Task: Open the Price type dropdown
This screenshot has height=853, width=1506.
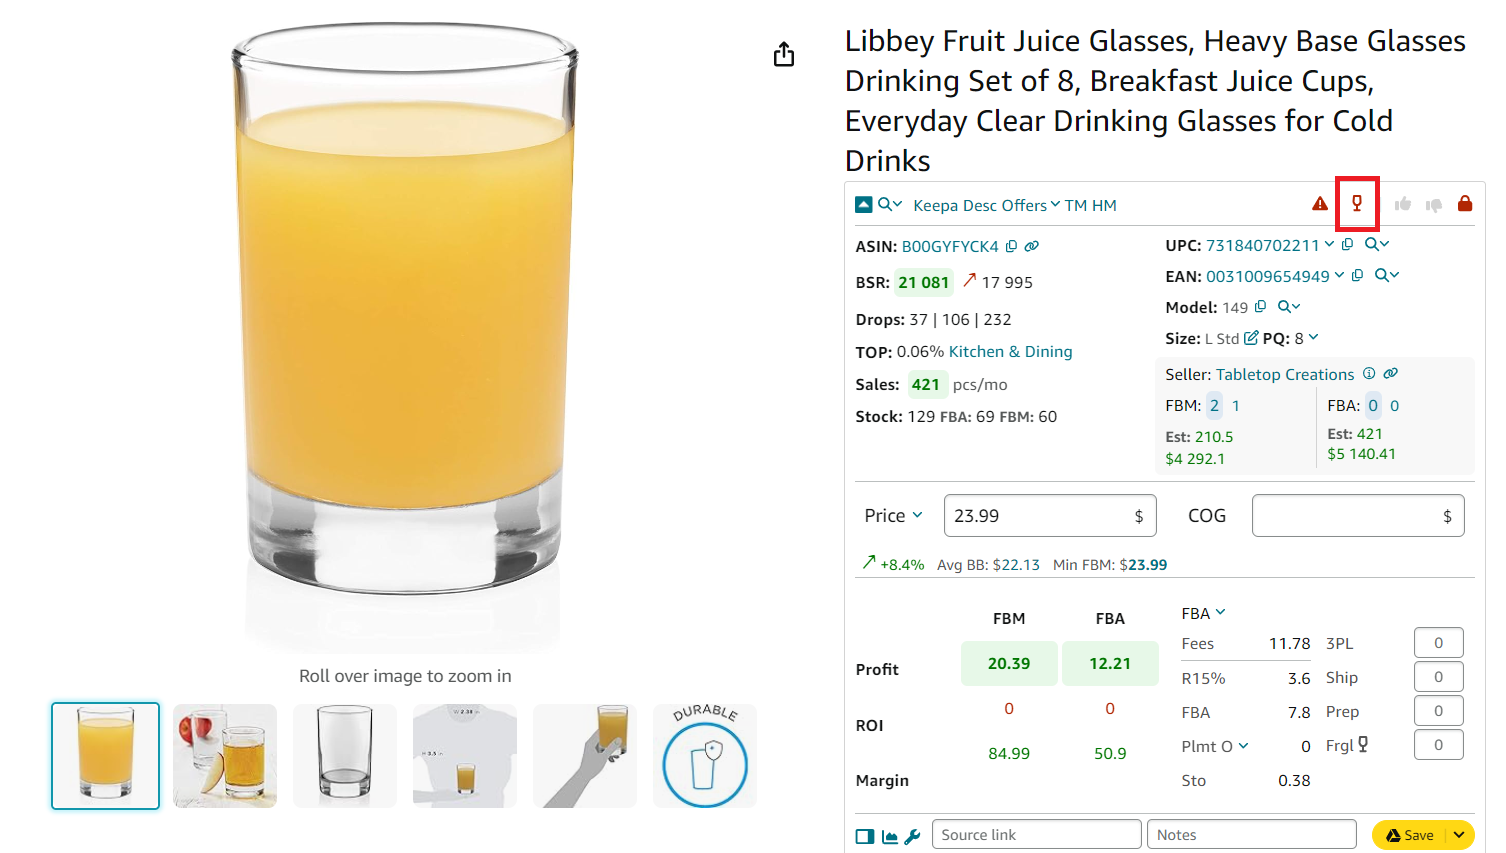Action: [x=893, y=515]
